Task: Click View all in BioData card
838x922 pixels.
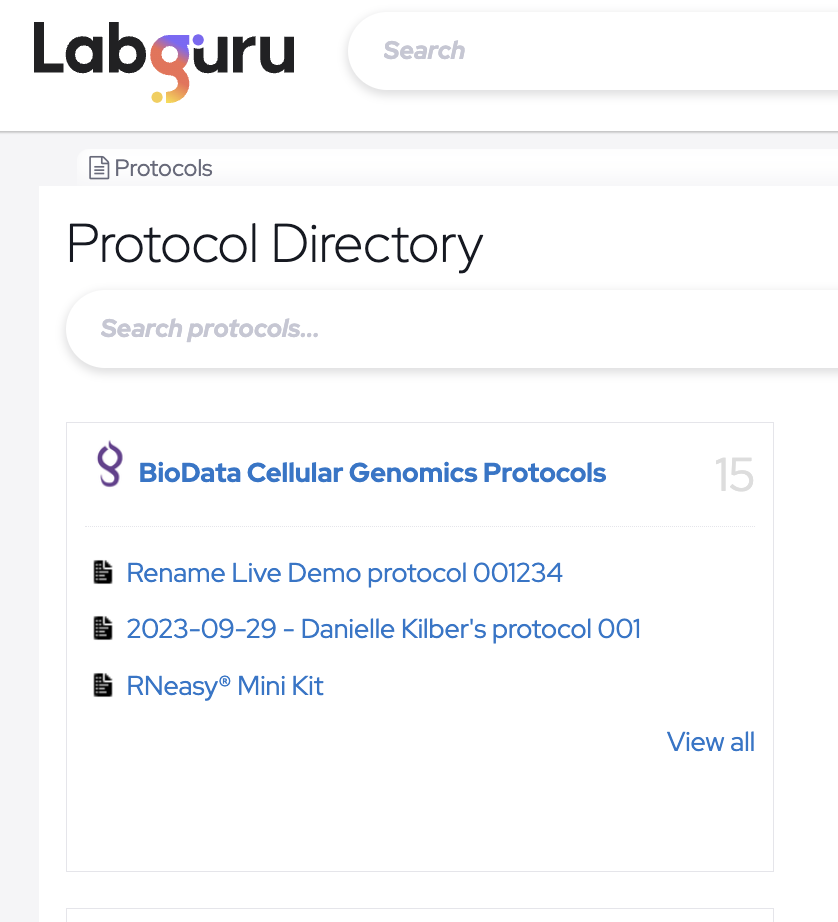Action: pos(710,742)
